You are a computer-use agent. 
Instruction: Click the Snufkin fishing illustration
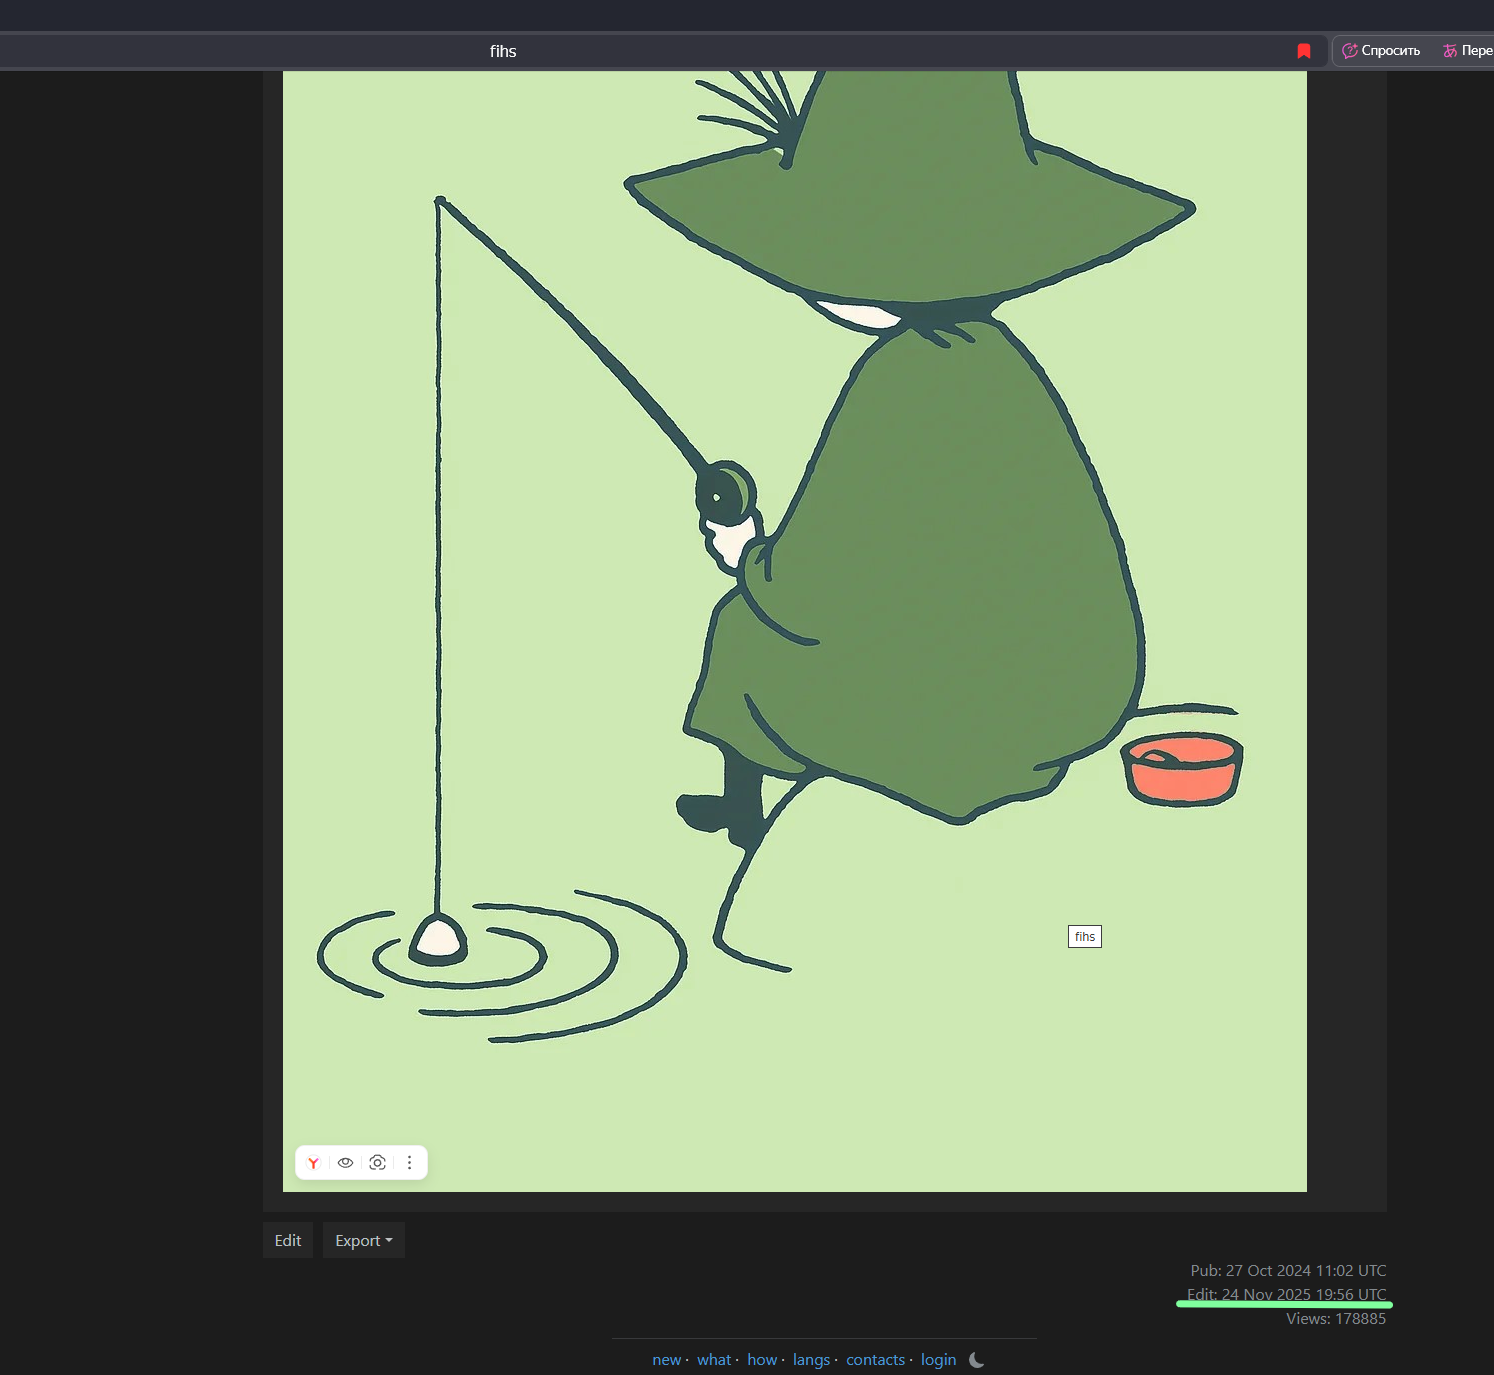pos(795,631)
